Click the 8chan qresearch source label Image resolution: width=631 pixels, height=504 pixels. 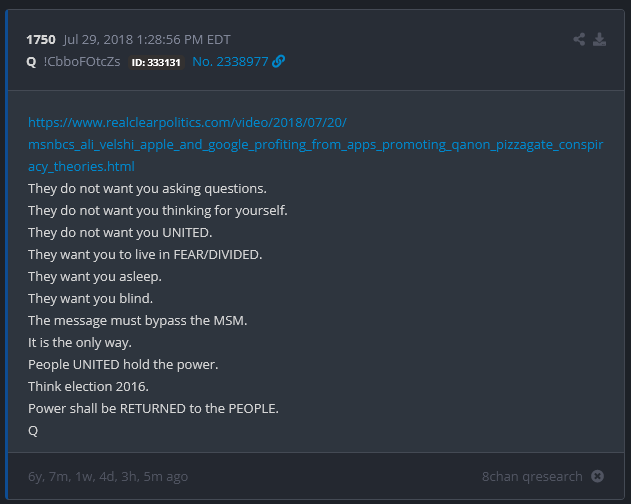click(x=531, y=477)
